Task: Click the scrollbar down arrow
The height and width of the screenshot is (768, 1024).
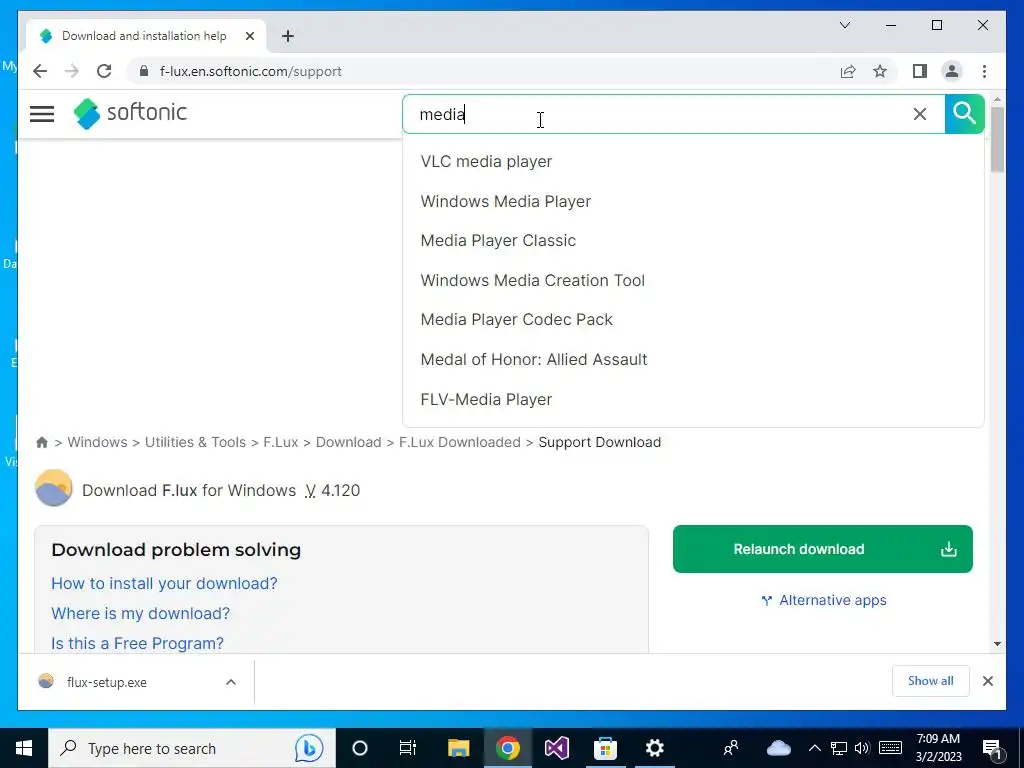Action: [x=997, y=644]
